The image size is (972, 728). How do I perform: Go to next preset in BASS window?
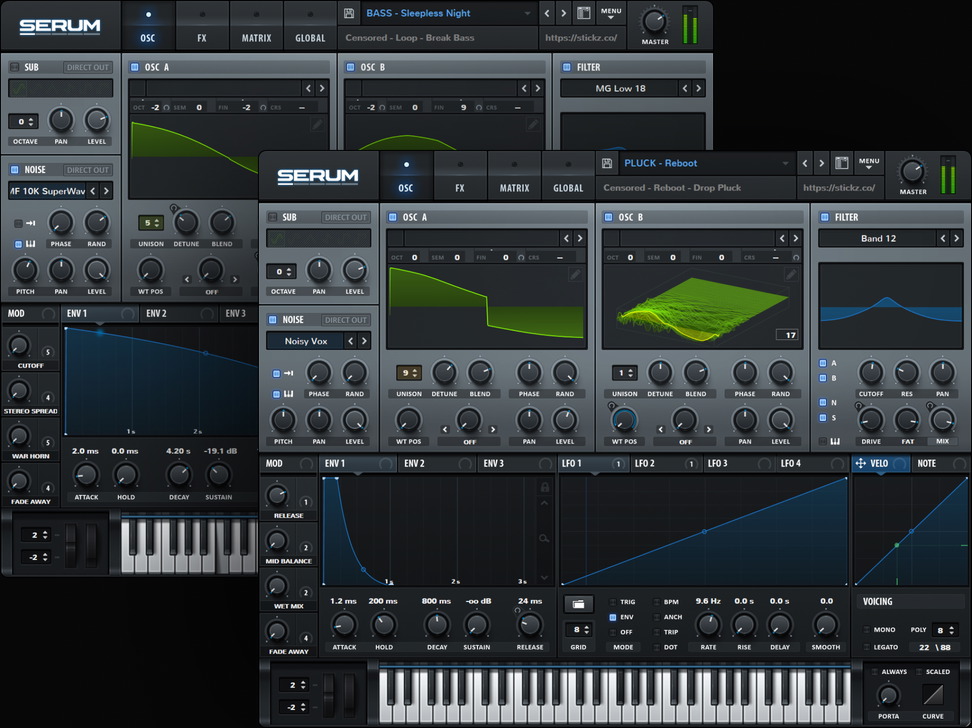coord(563,13)
